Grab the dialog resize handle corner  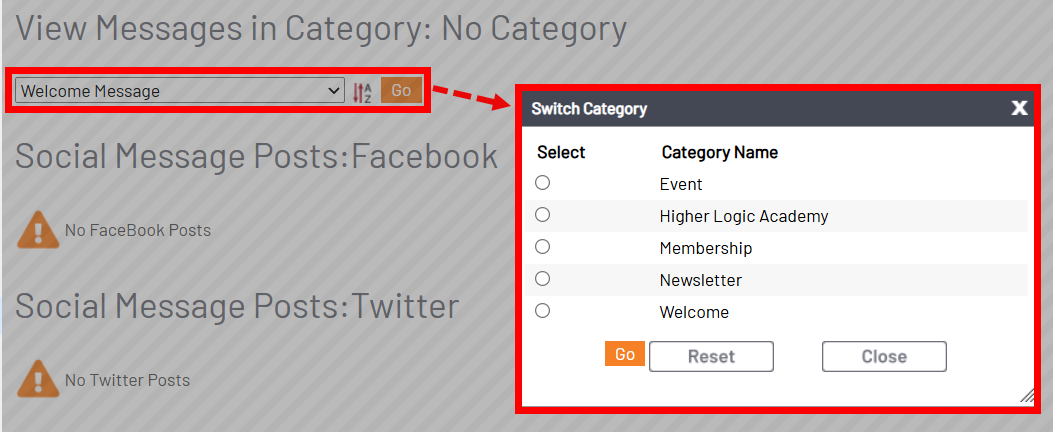click(1026, 396)
